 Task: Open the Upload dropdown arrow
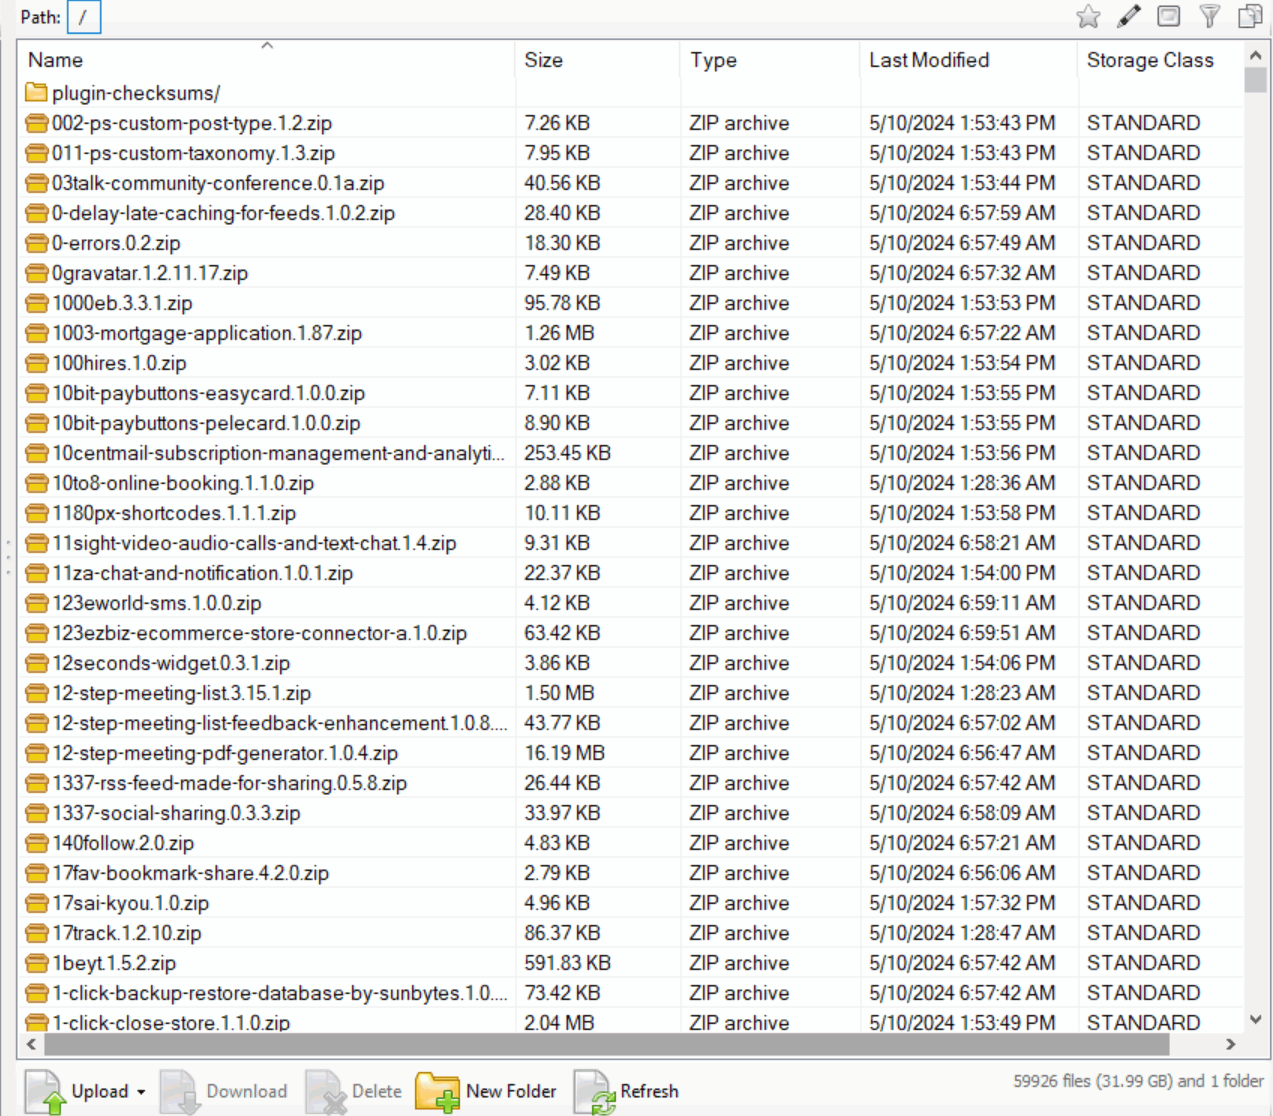[141, 1092]
